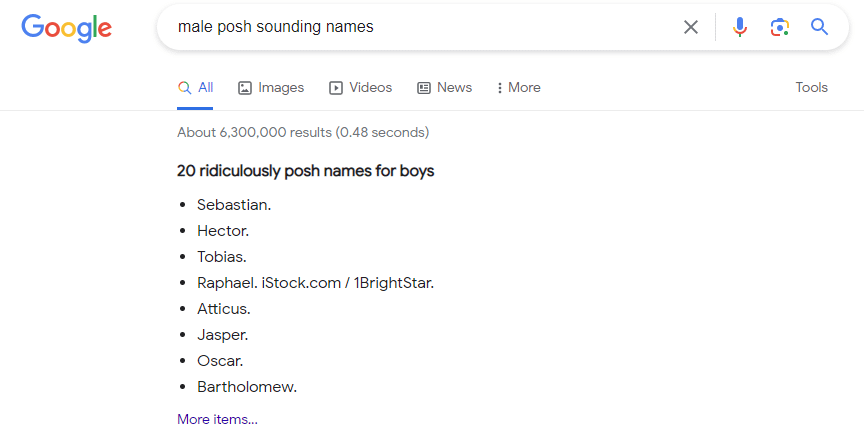
Task: Click the Videos tab play icon
Action: click(336, 88)
